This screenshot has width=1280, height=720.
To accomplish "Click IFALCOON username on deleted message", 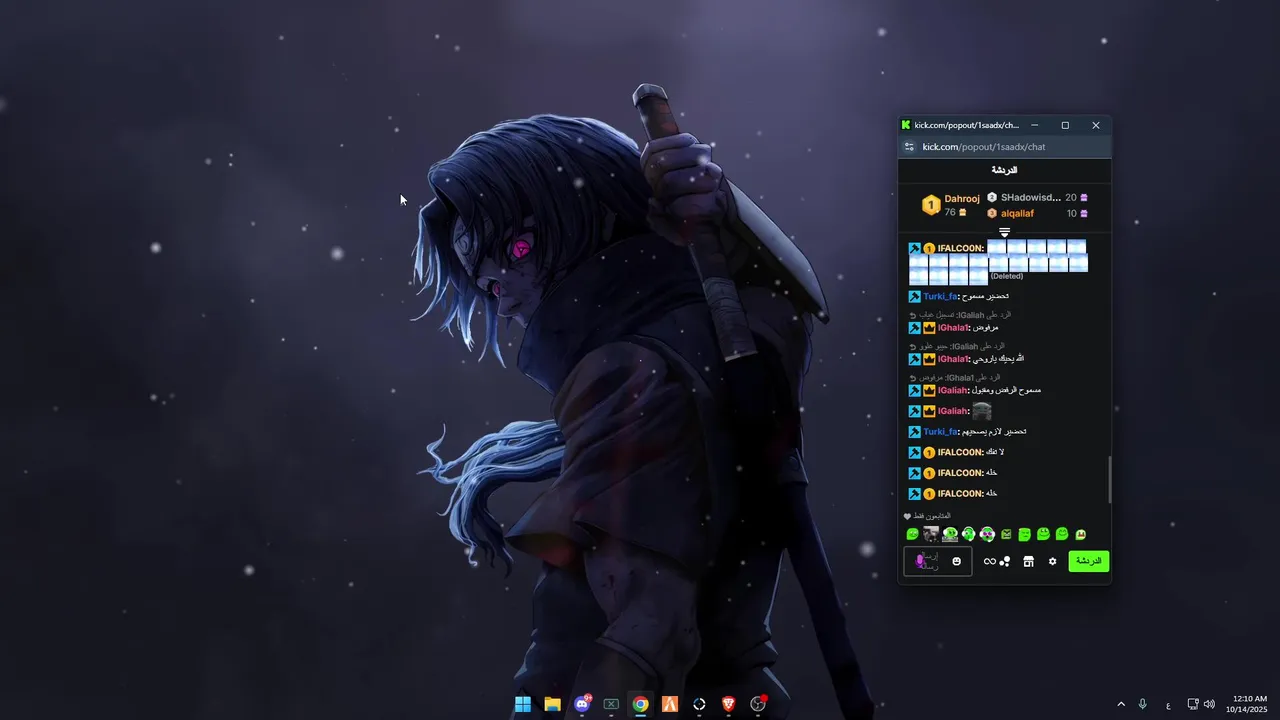I will [961, 248].
